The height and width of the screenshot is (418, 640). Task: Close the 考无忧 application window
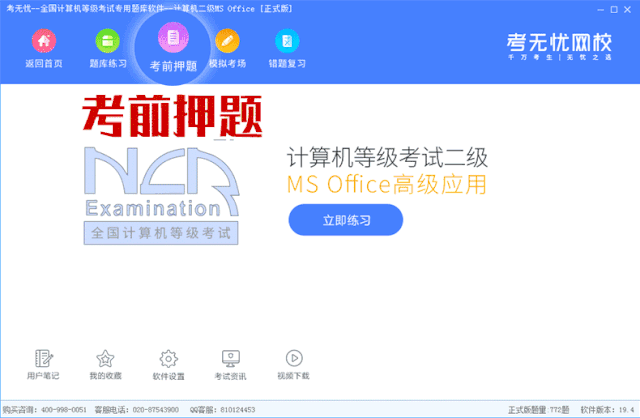pyautogui.click(x=627, y=10)
